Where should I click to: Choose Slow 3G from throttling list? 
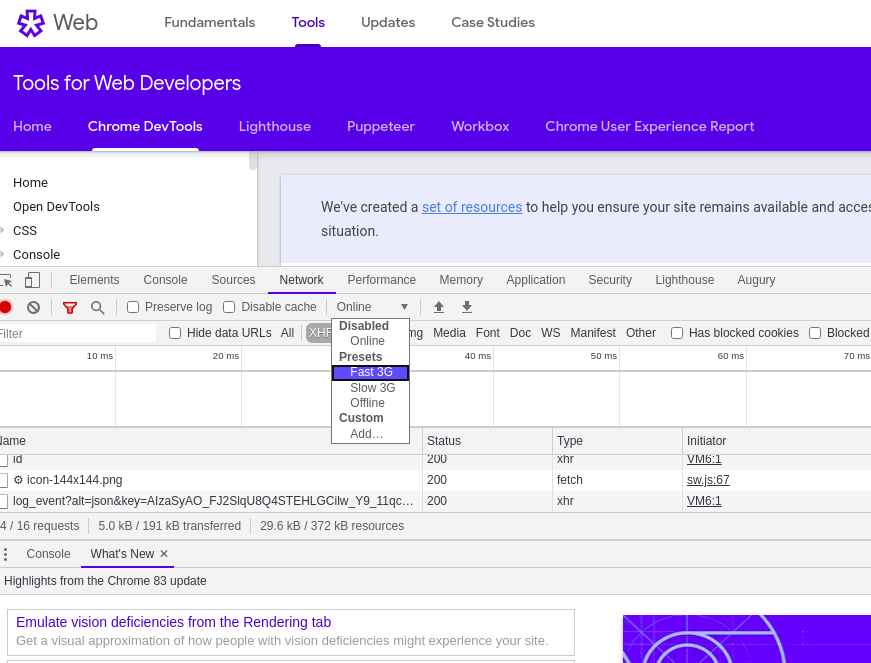pos(372,388)
